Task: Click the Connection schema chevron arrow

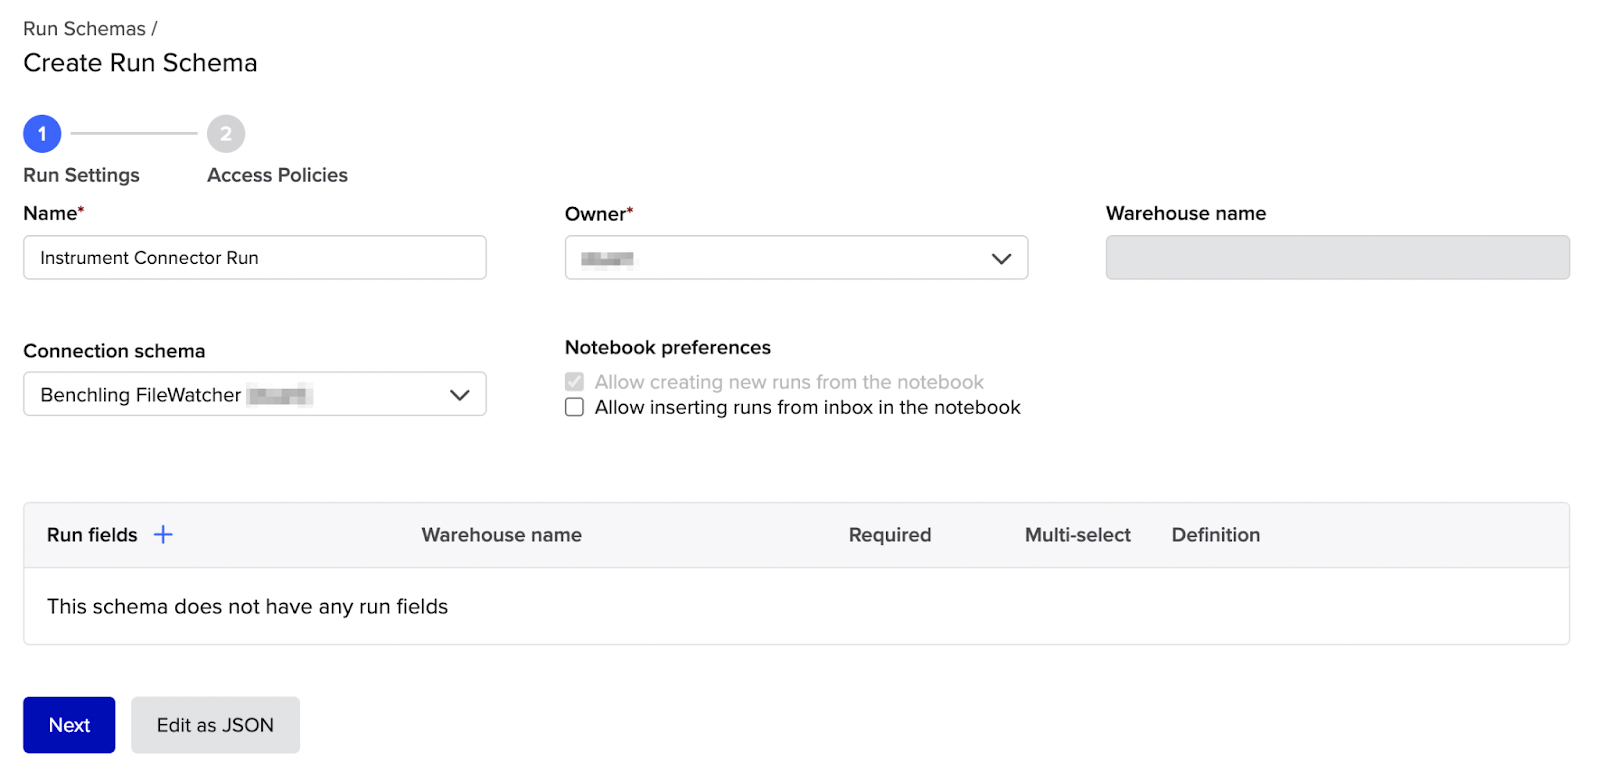Action: pyautogui.click(x=459, y=395)
